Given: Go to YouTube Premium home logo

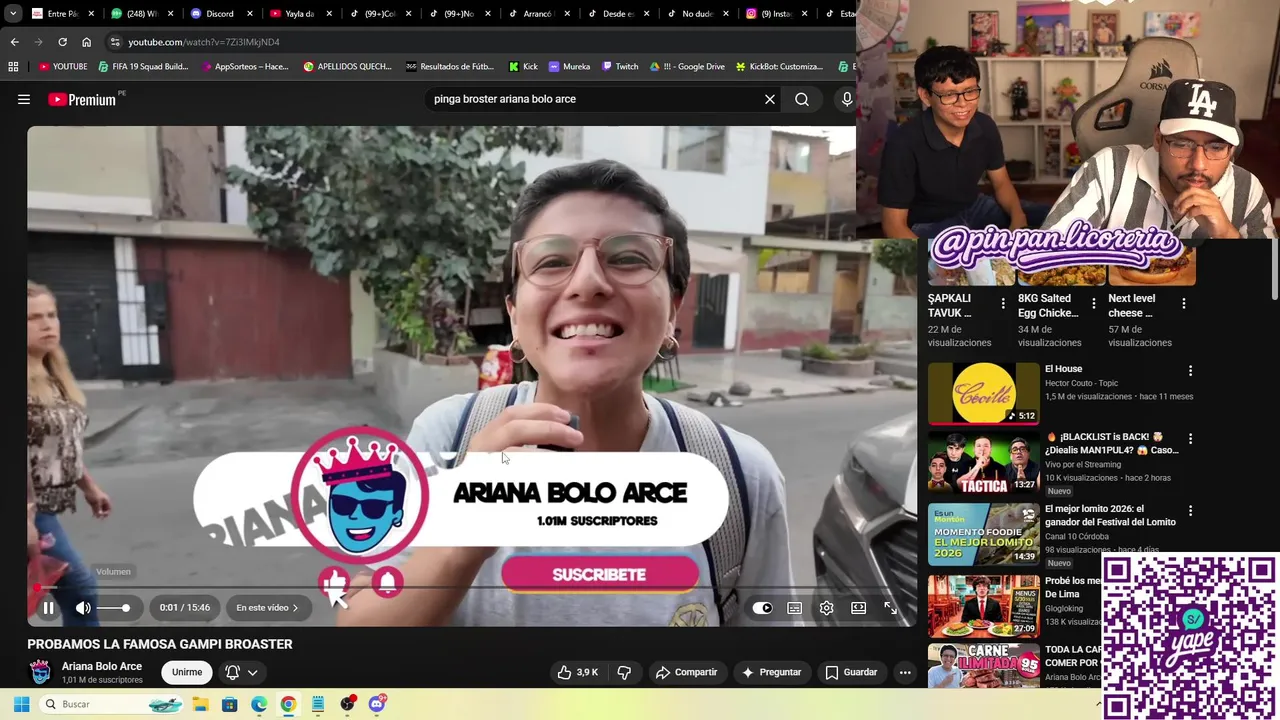Looking at the screenshot, I should coord(82,99).
